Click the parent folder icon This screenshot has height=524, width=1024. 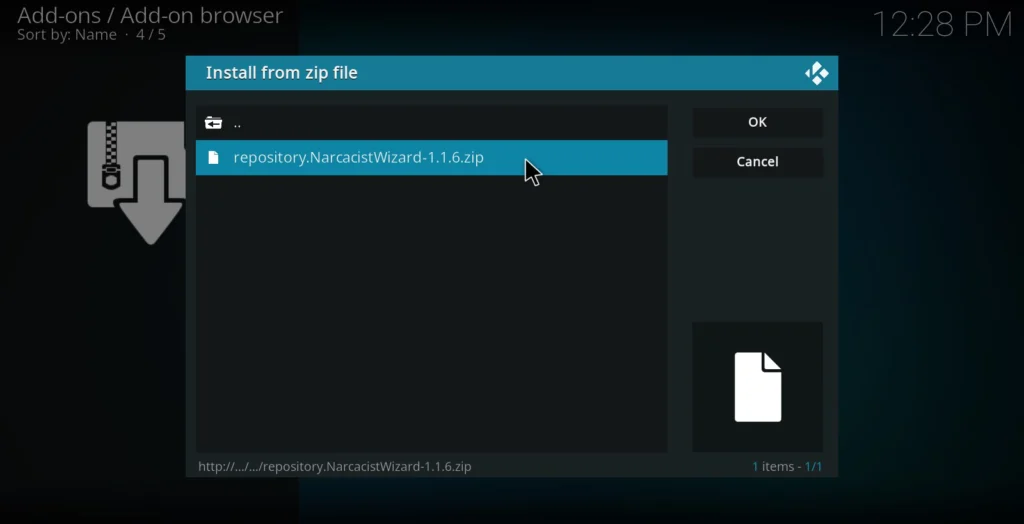213,123
